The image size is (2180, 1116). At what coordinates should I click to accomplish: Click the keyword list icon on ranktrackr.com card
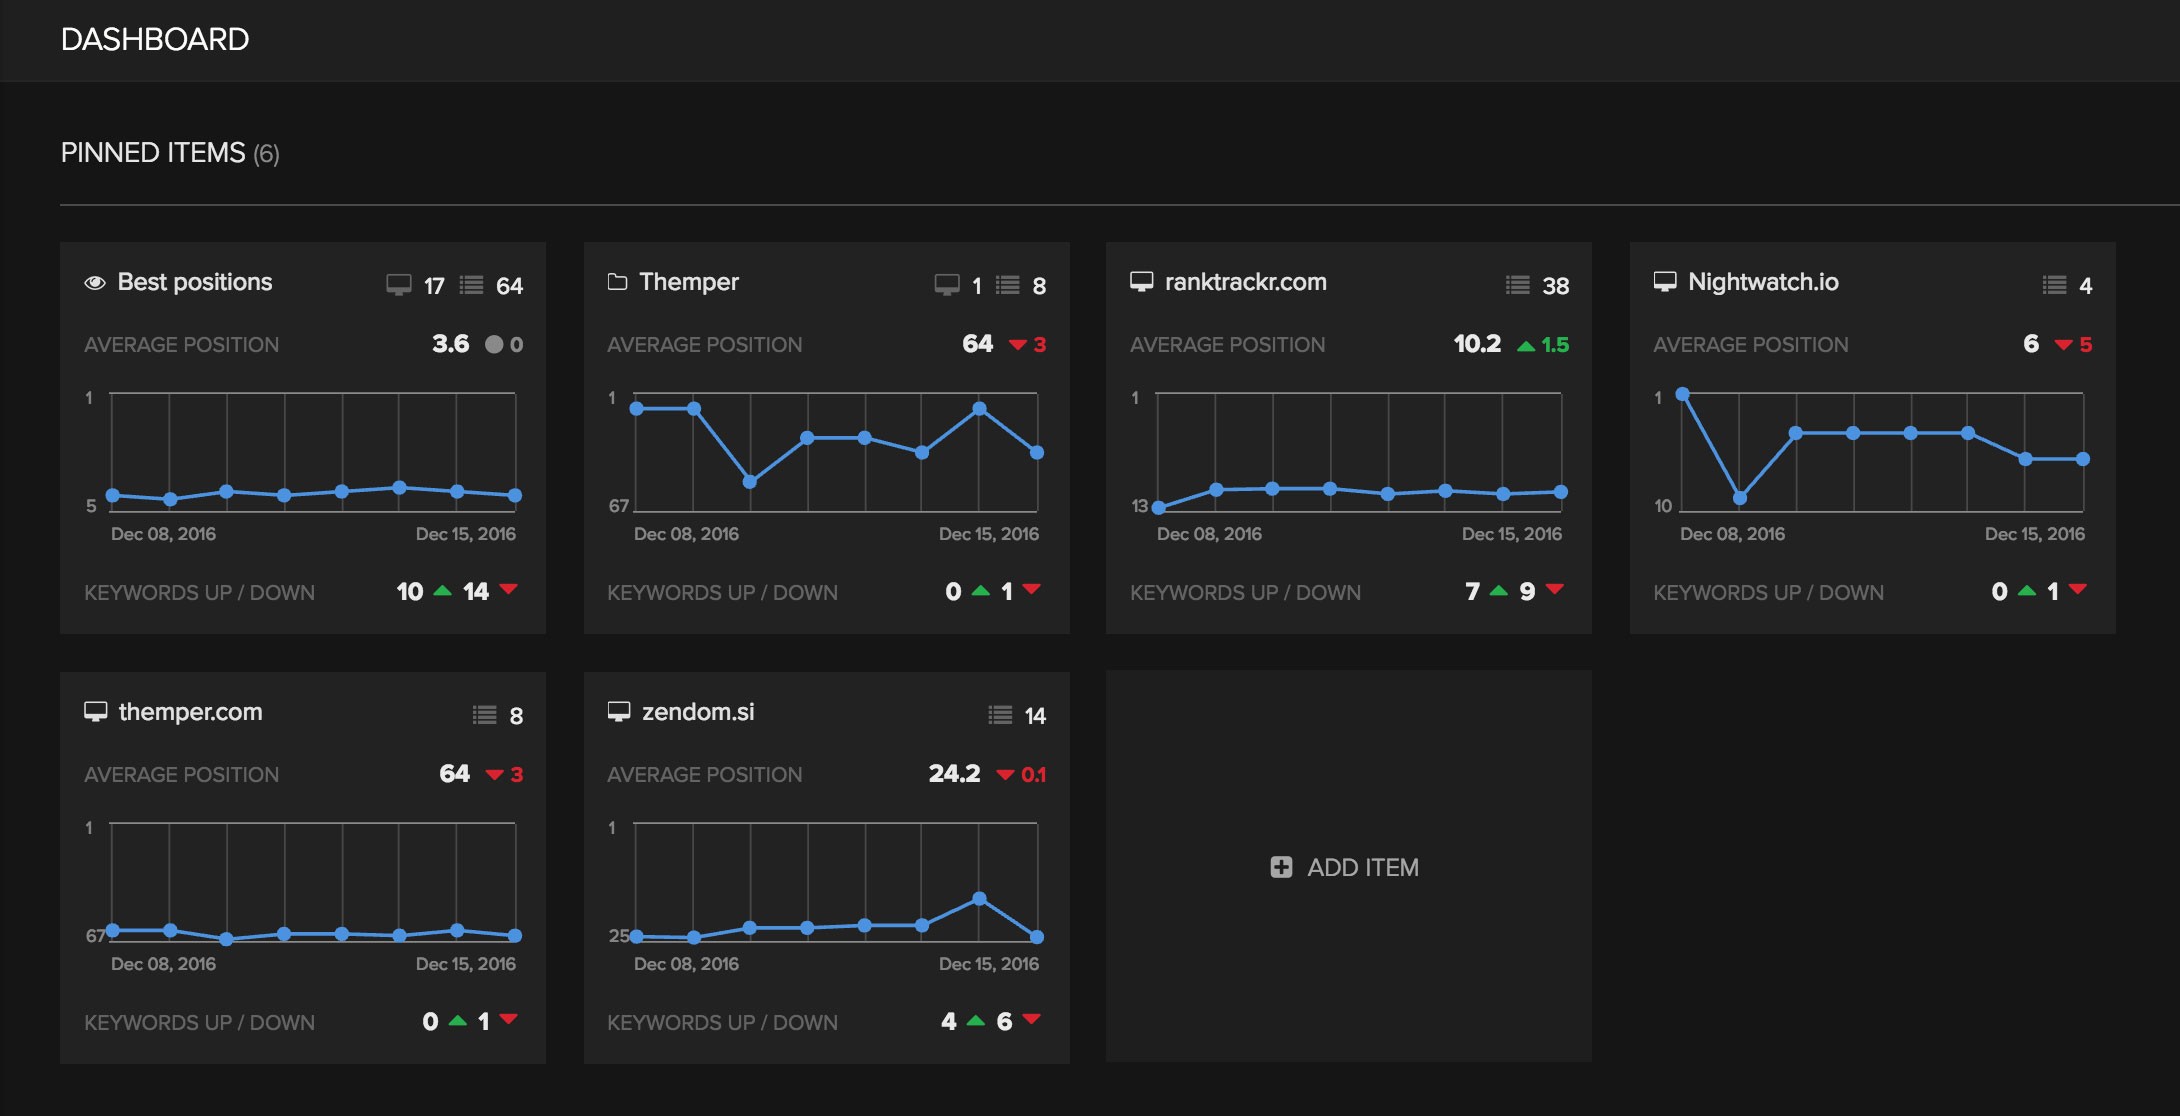[x=1517, y=285]
